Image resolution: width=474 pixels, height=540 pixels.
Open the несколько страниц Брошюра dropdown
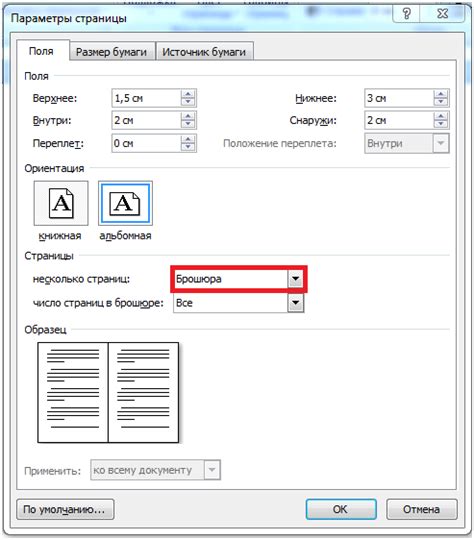296,279
